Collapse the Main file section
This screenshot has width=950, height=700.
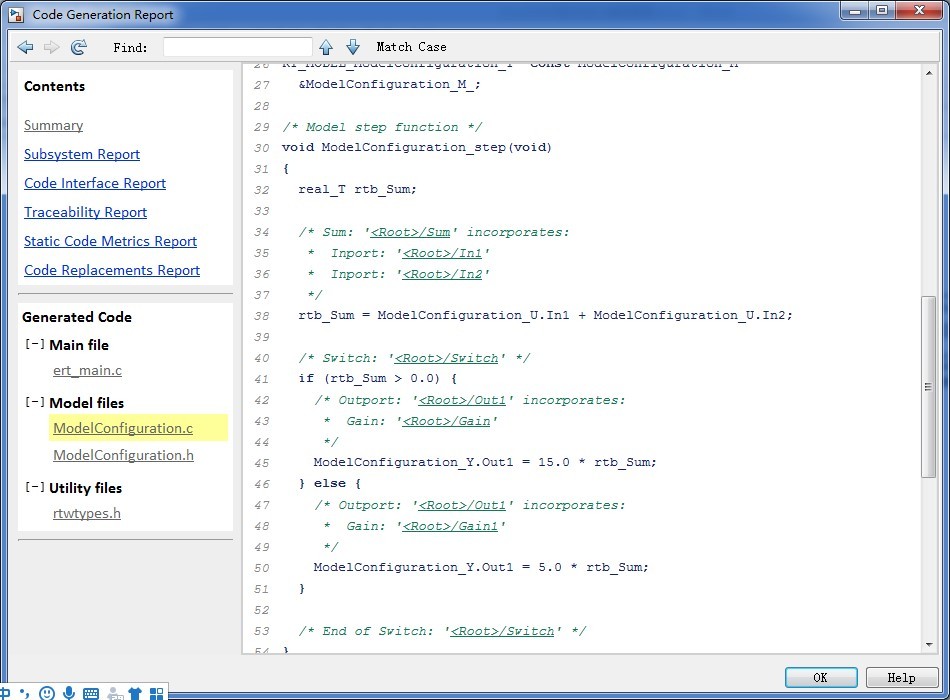pyautogui.click(x=35, y=344)
